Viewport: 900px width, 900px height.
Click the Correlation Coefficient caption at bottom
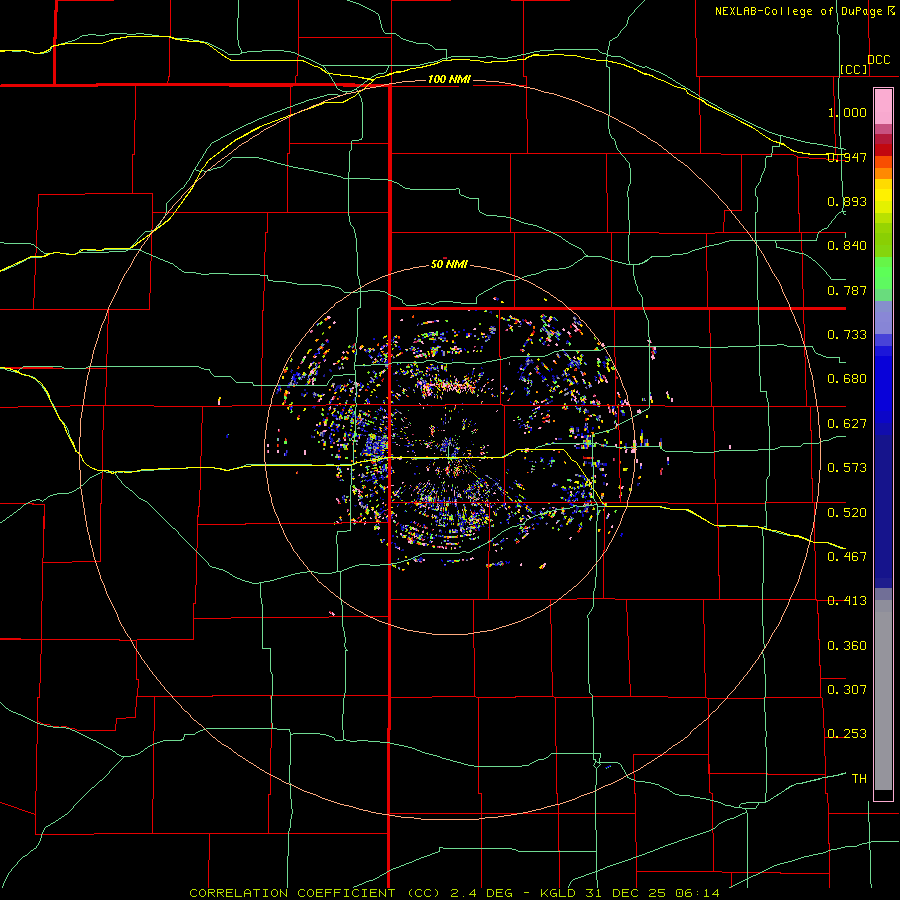(455, 893)
